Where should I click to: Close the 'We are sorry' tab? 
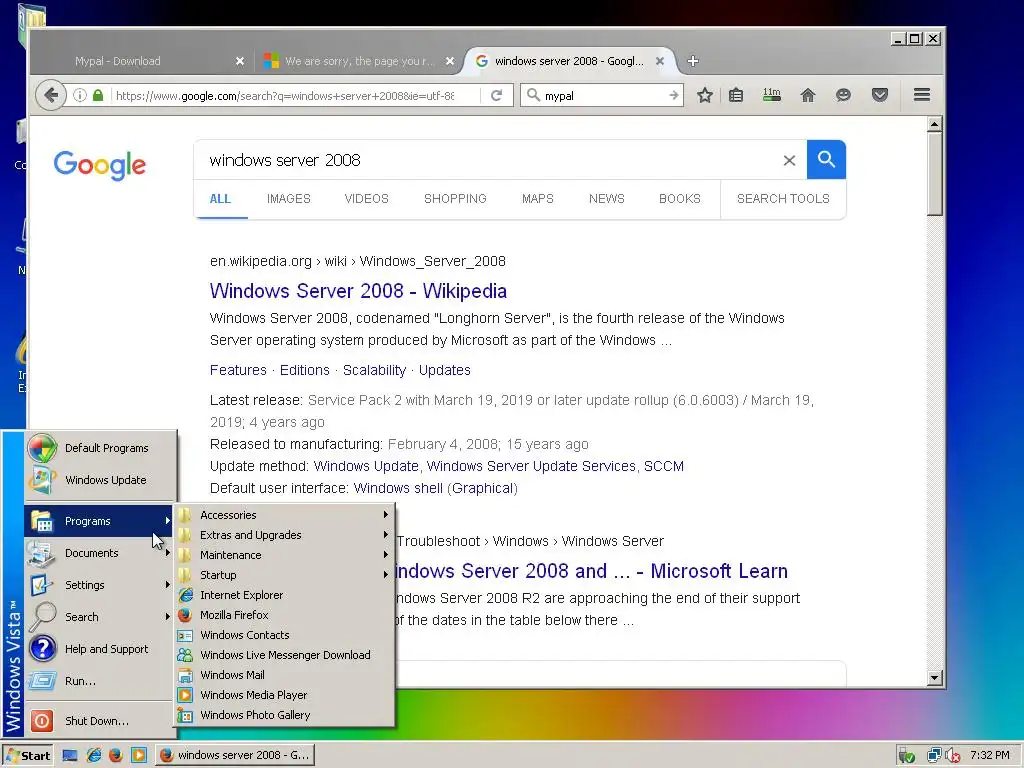coord(450,61)
